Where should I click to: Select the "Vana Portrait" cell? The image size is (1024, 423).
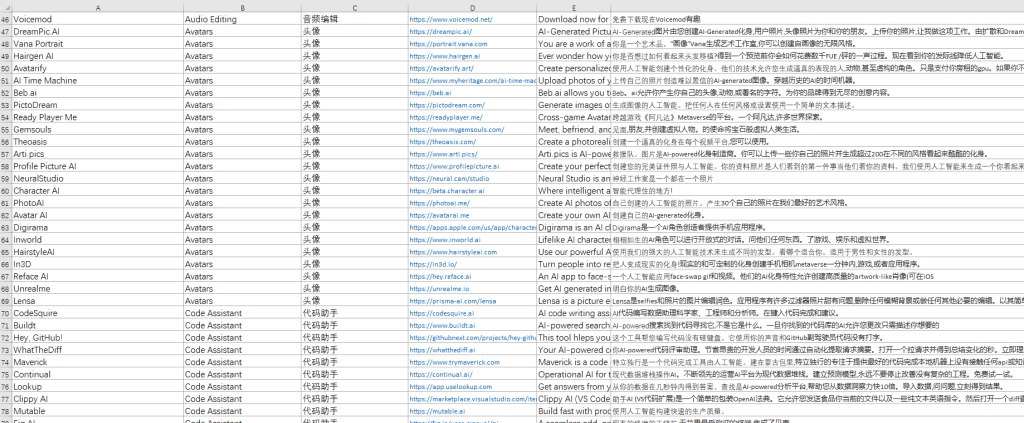pos(97,44)
